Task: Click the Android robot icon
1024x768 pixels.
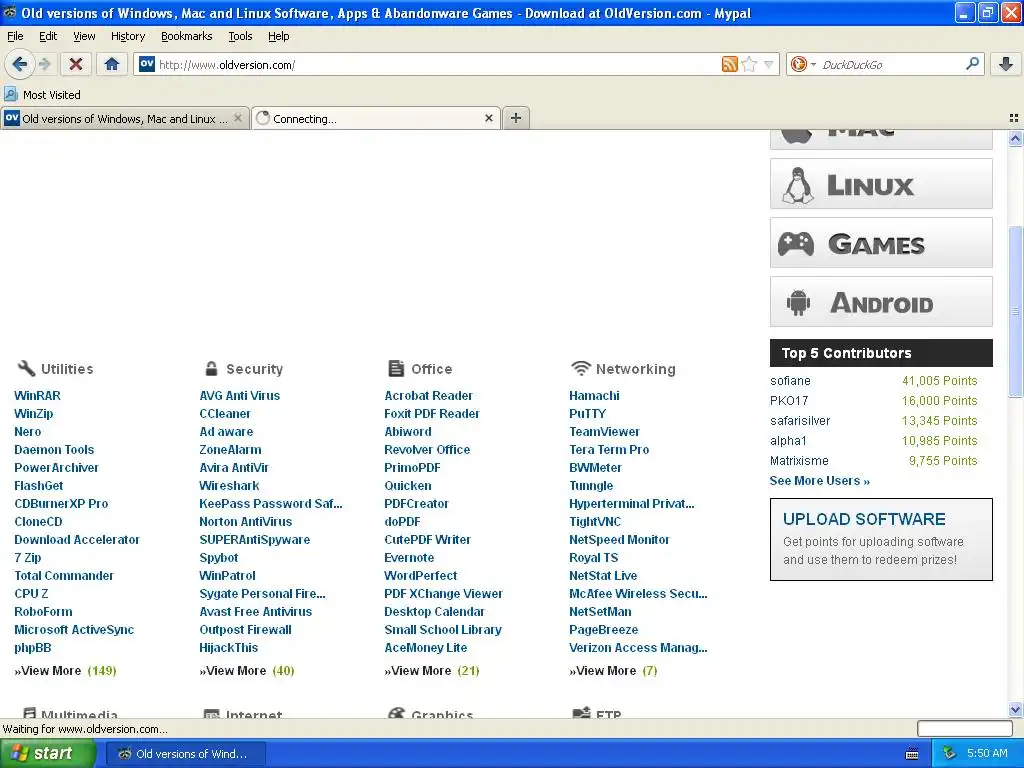Action: [798, 303]
